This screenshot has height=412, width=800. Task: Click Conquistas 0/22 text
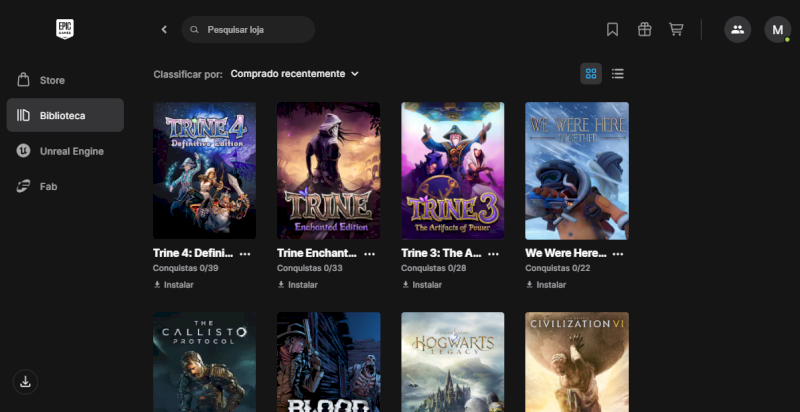coord(558,268)
